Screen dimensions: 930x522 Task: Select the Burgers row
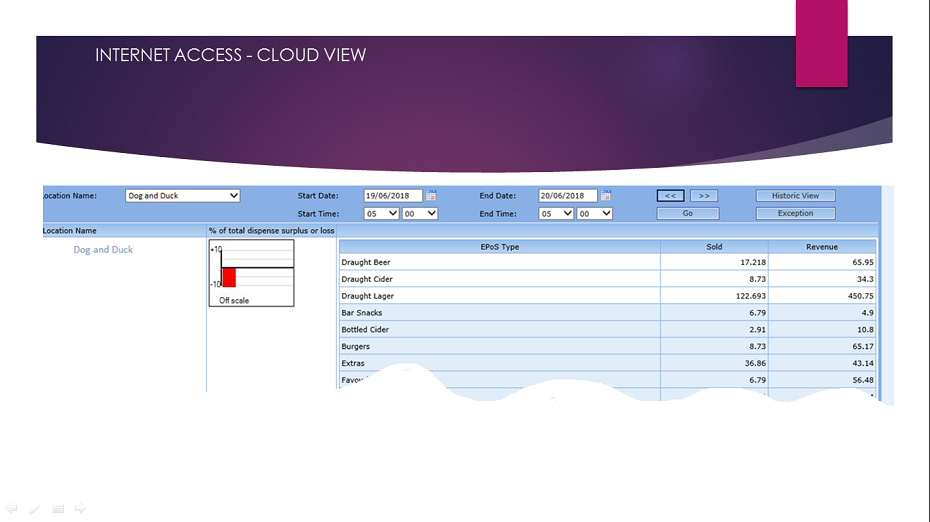coord(607,346)
